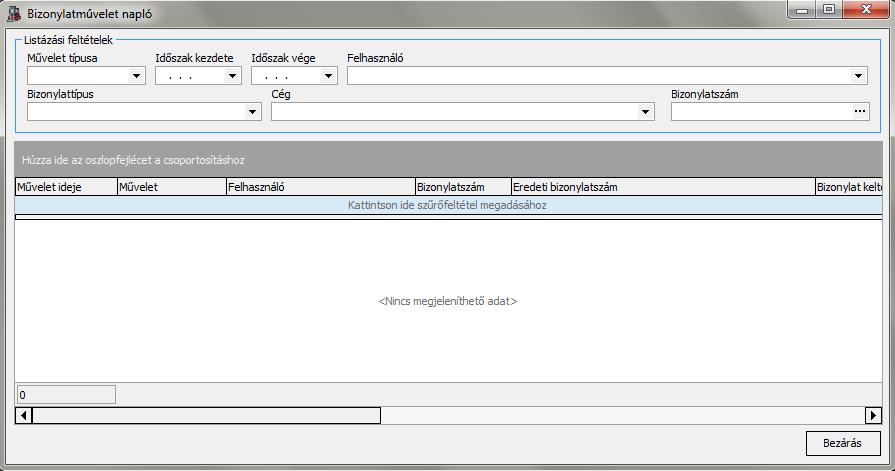Click the application icon in title bar

point(14,13)
